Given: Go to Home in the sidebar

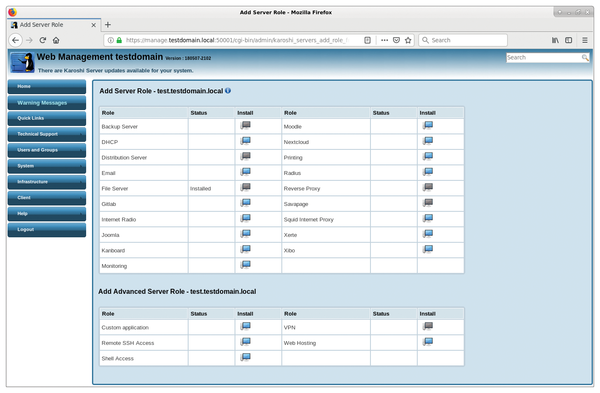Looking at the screenshot, I should [47, 86].
